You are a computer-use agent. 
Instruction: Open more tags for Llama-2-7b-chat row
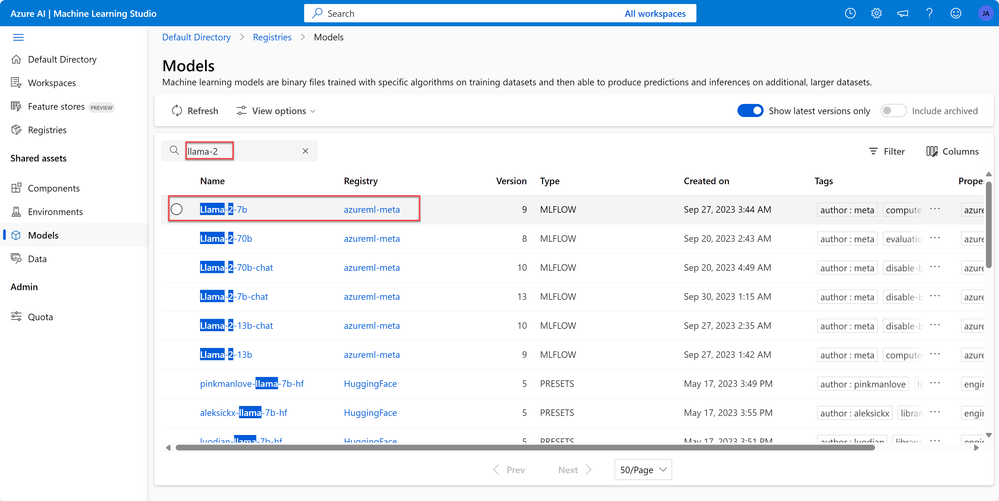tap(935, 296)
